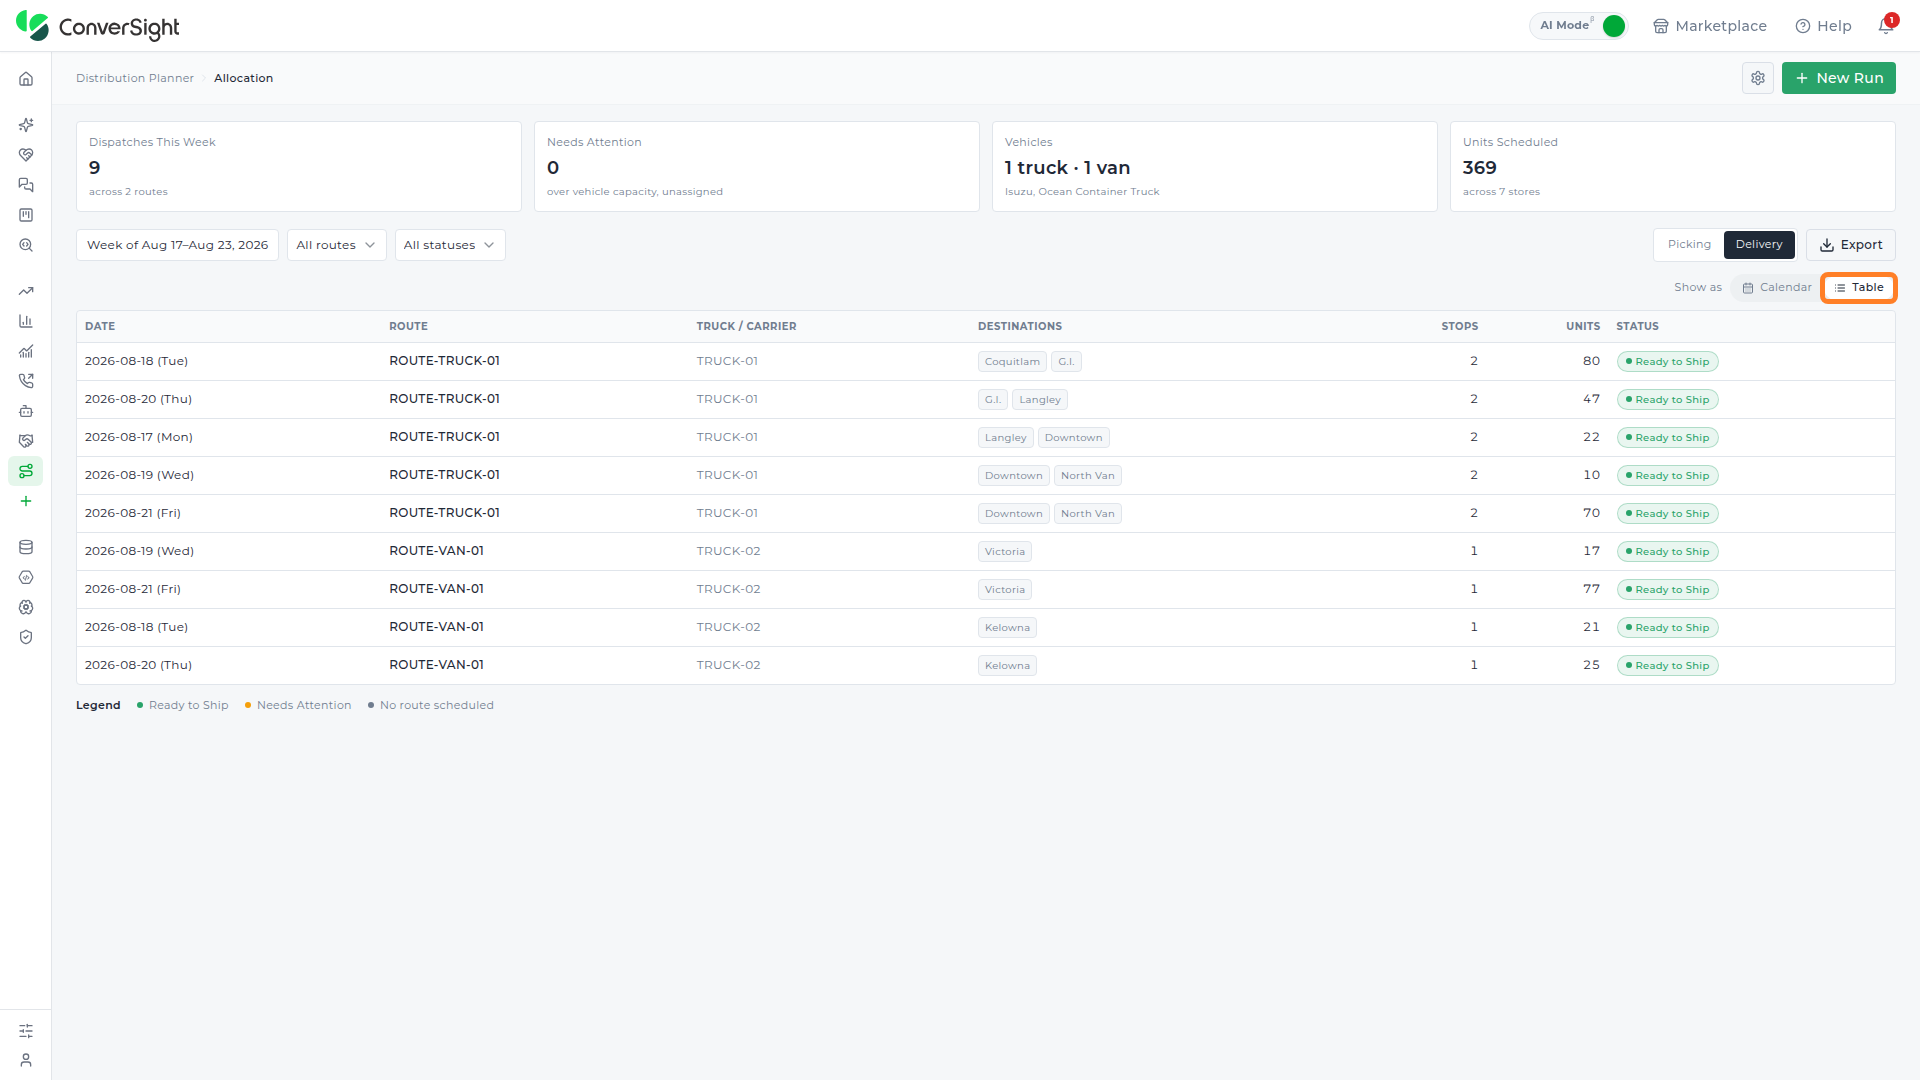Click the Needs Attention legend item

pyautogui.click(x=298, y=705)
